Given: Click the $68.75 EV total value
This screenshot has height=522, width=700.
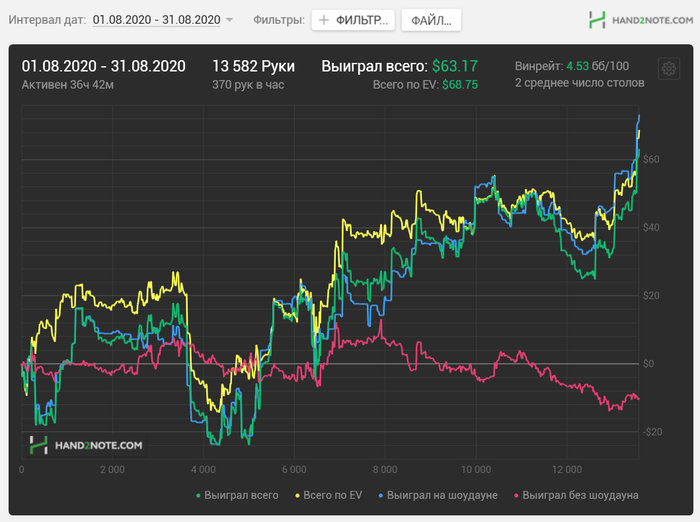Looking at the screenshot, I should 460,85.
